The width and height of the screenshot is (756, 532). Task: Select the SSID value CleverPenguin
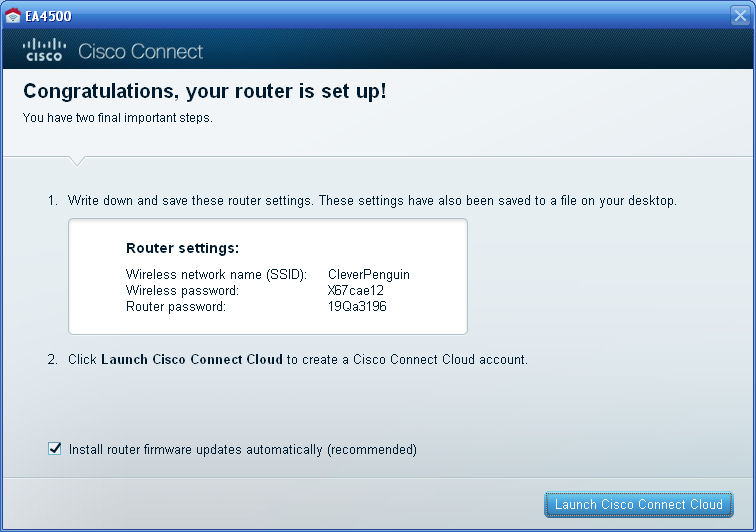coord(368,274)
